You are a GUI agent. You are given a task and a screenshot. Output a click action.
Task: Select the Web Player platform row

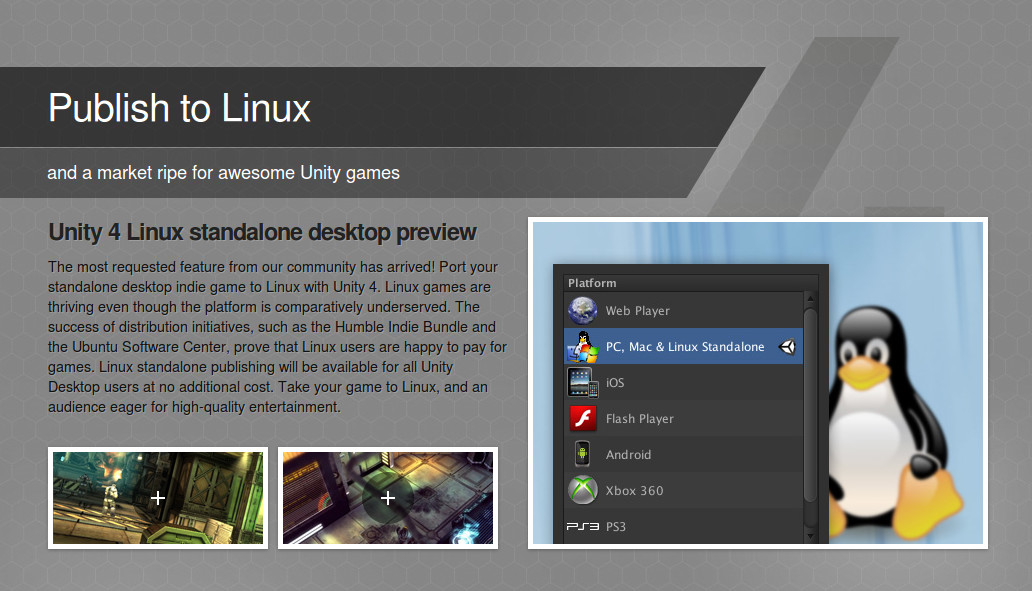pyautogui.click(x=684, y=311)
